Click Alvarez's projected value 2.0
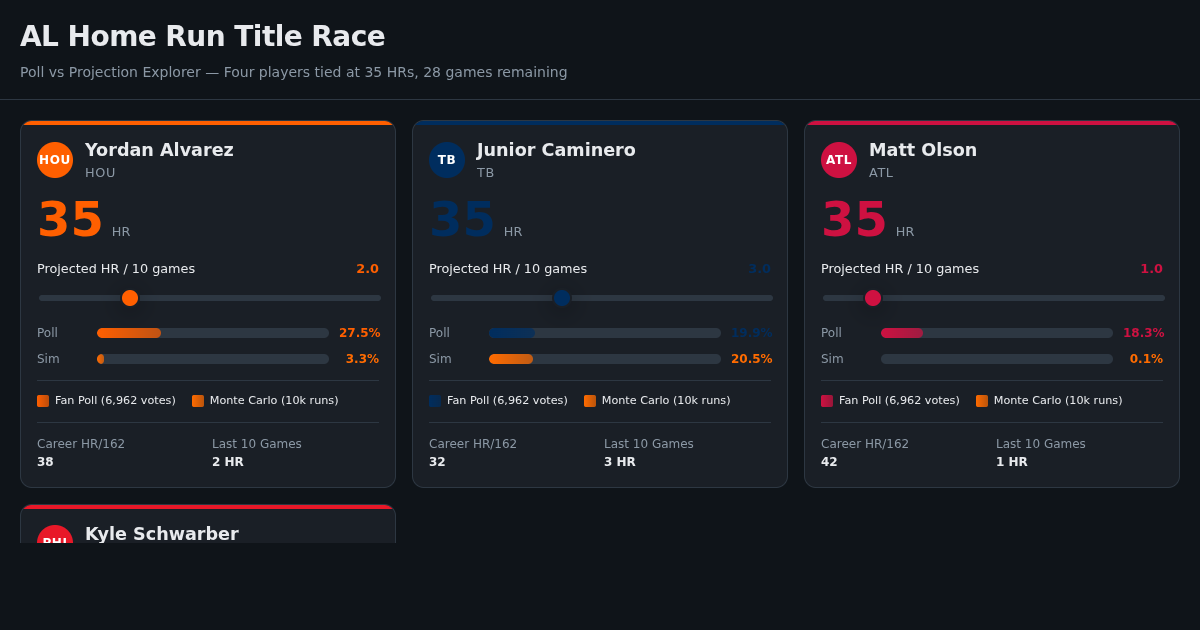The image size is (1200, 630). [x=368, y=269]
